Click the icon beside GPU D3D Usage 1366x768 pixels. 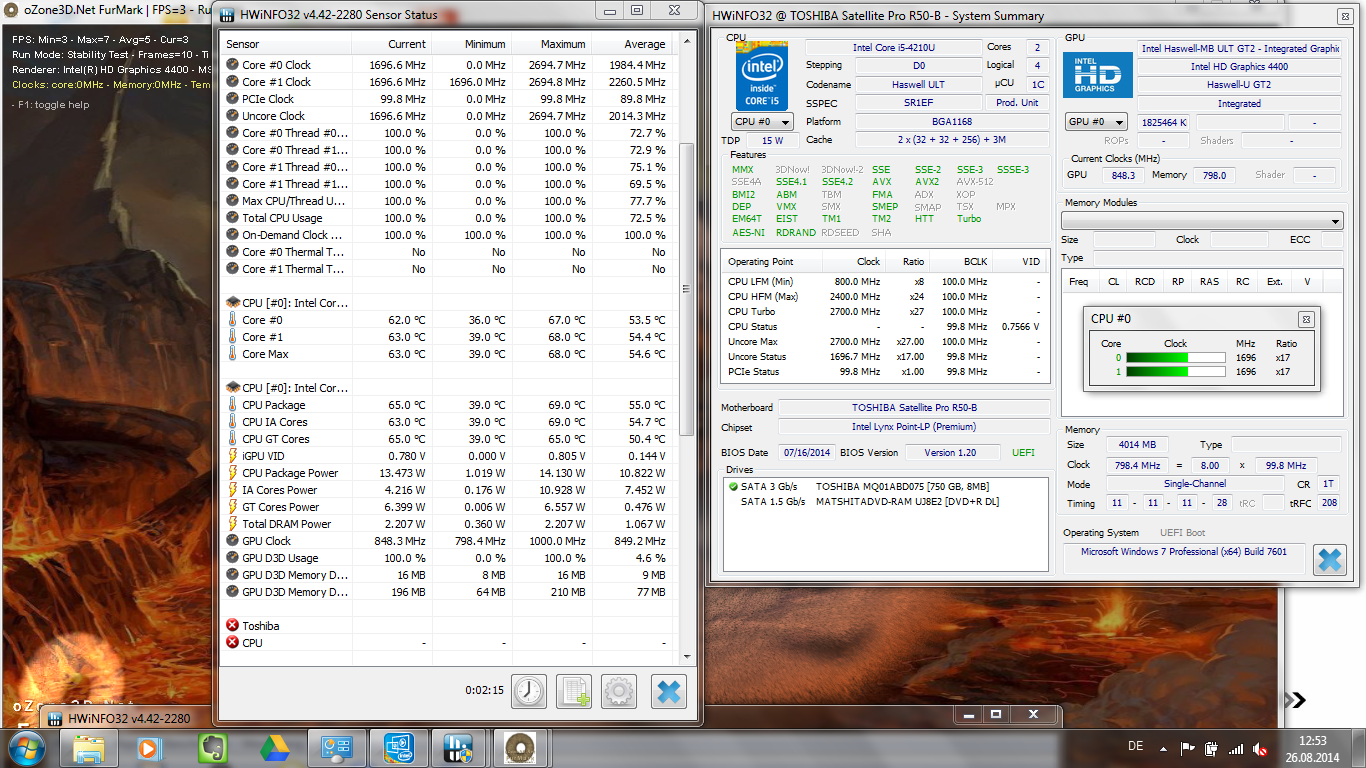233,558
